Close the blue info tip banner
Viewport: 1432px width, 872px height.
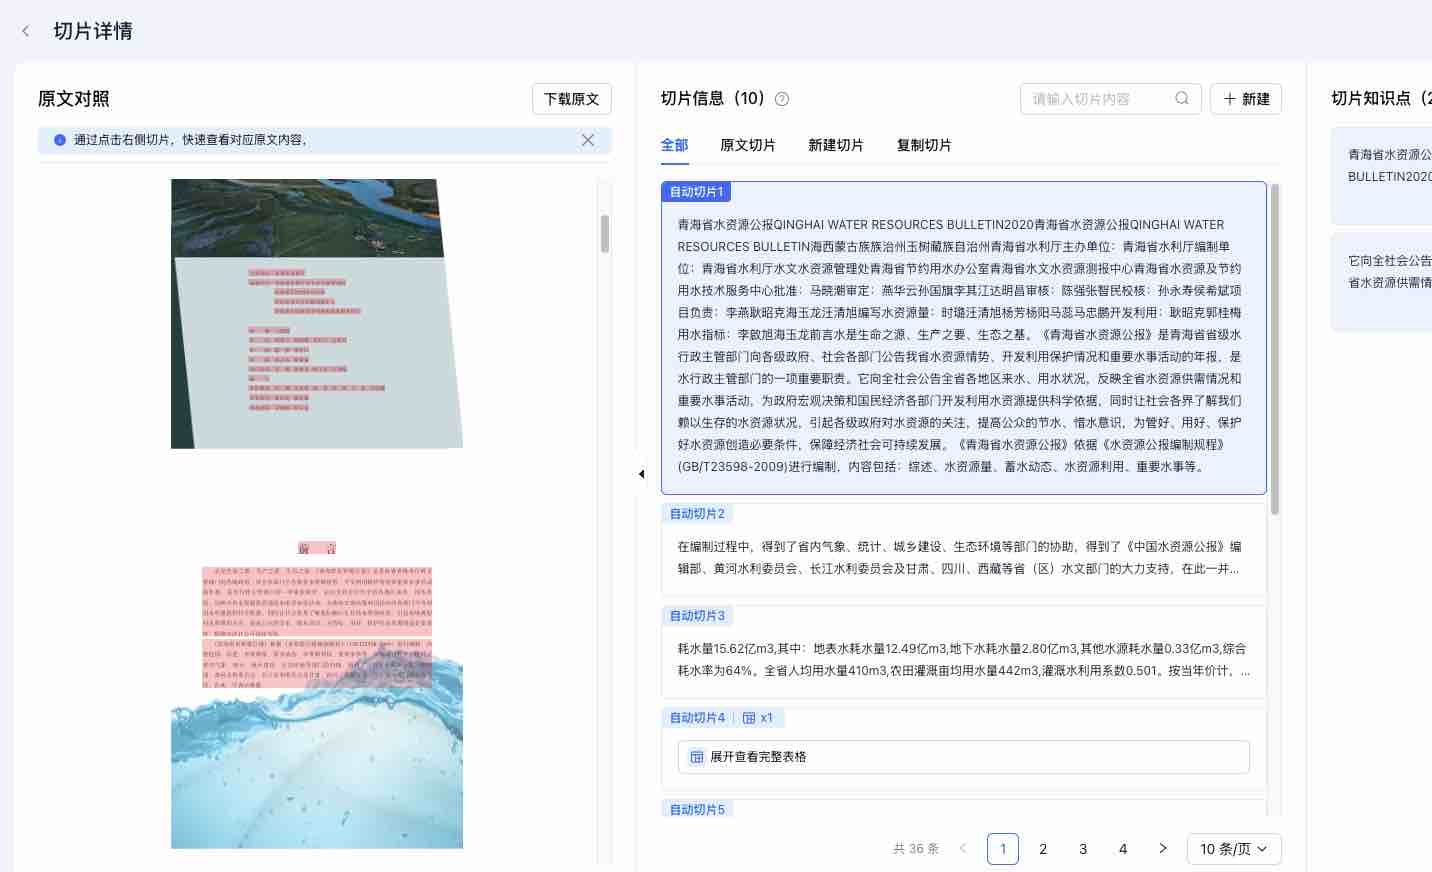[x=588, y=140]
